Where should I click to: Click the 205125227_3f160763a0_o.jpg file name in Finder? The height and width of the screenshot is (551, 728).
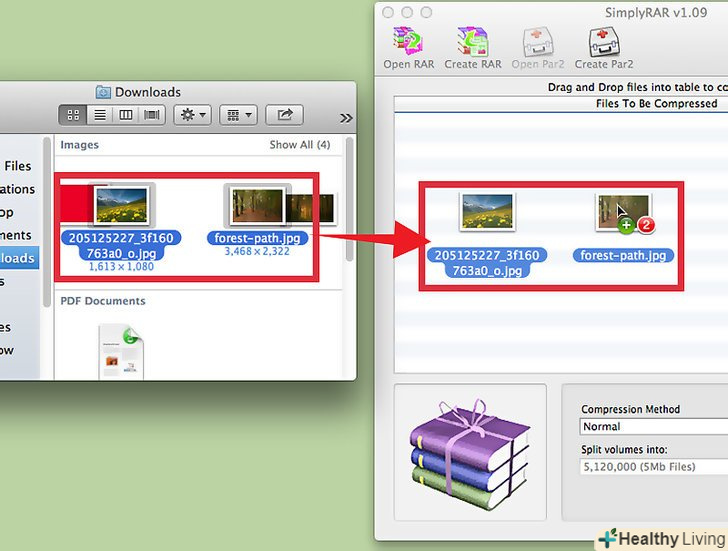[x=121, y=246]
